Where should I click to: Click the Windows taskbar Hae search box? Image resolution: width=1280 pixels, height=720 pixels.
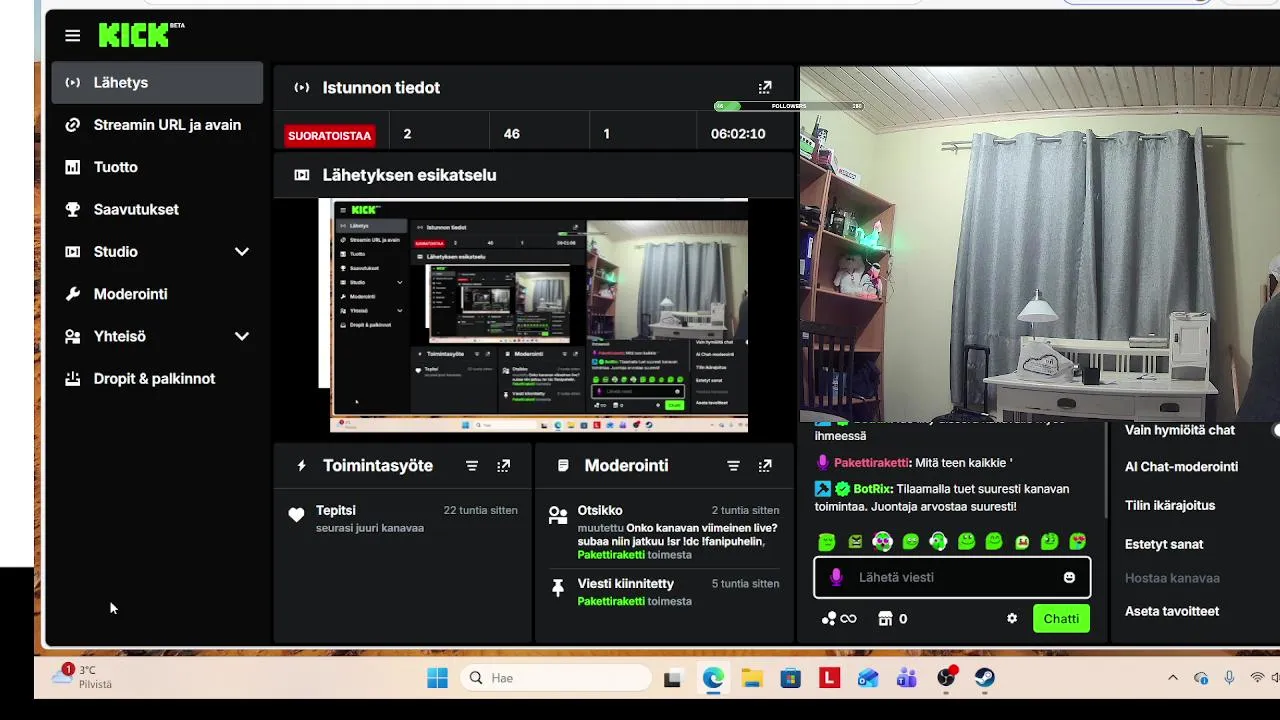pyautogui.click(x=557, y=678)
